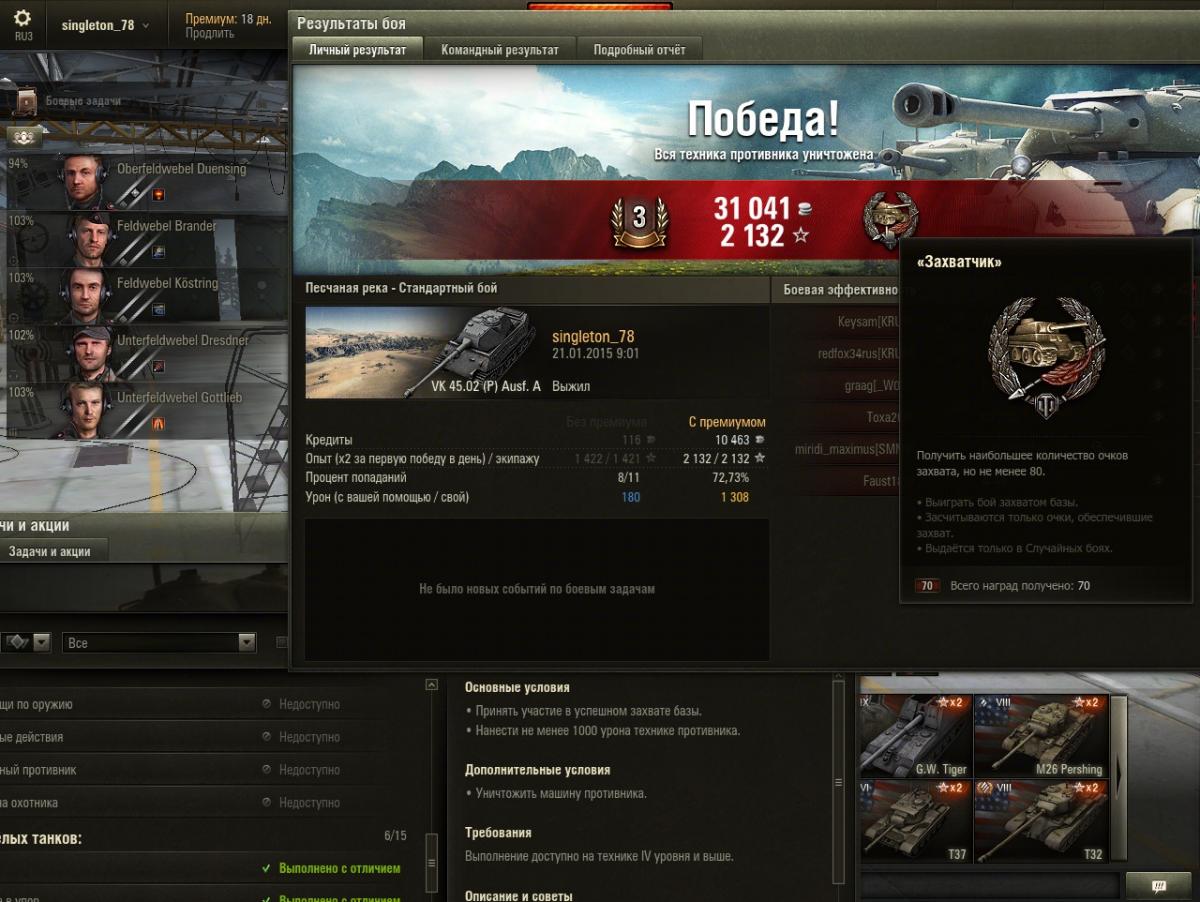
Task: Click the x2 star badge on M26 Pershing
Action: (1085, 704)
